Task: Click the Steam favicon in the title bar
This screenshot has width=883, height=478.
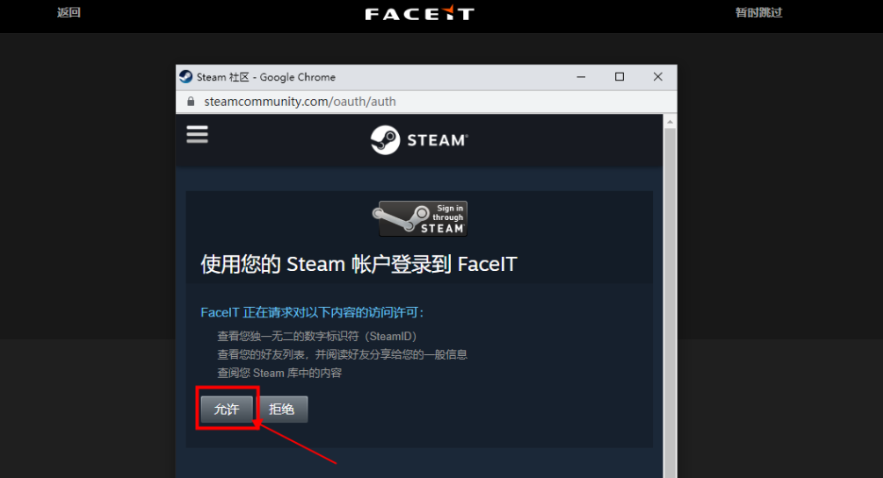Action: point(186,77)
